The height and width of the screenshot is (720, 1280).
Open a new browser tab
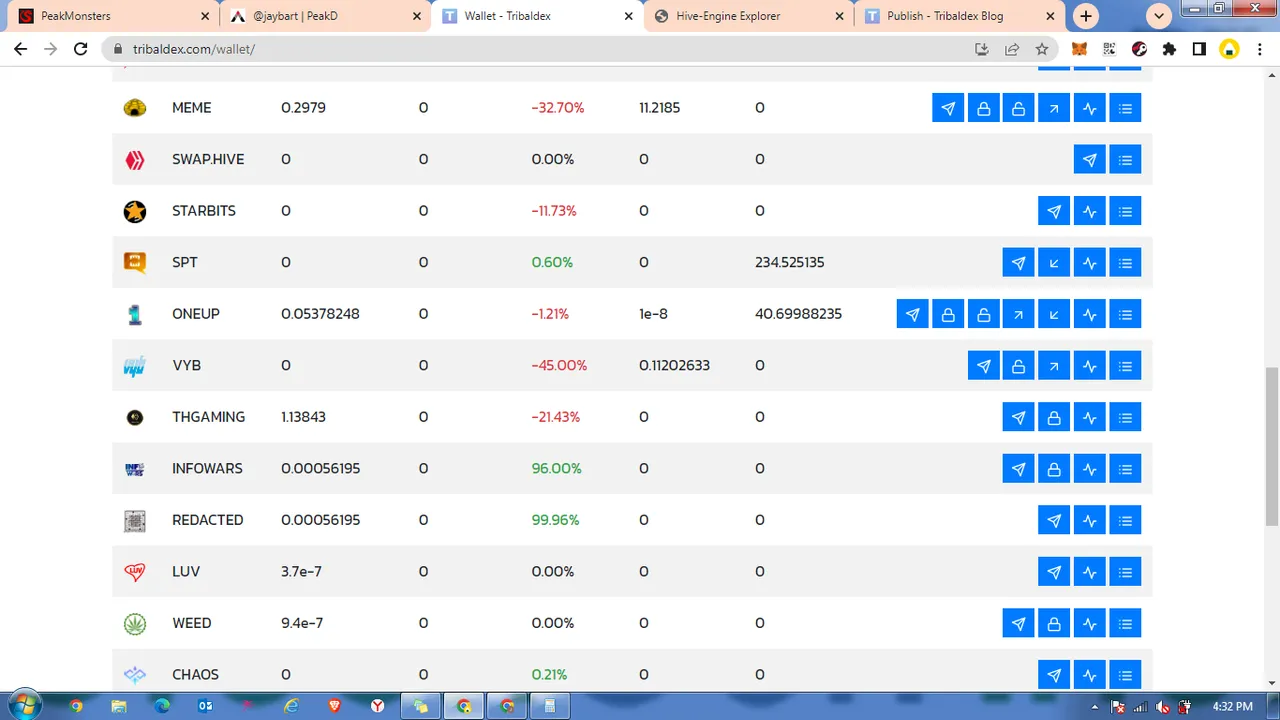tap(1086, 16)
